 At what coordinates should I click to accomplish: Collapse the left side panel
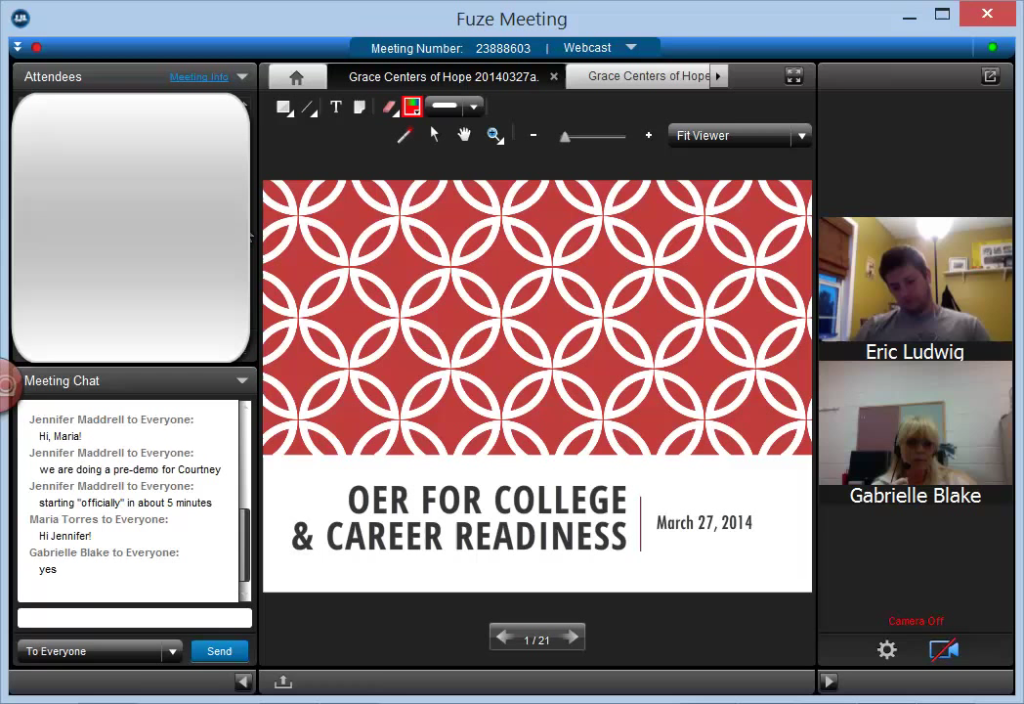243,682
